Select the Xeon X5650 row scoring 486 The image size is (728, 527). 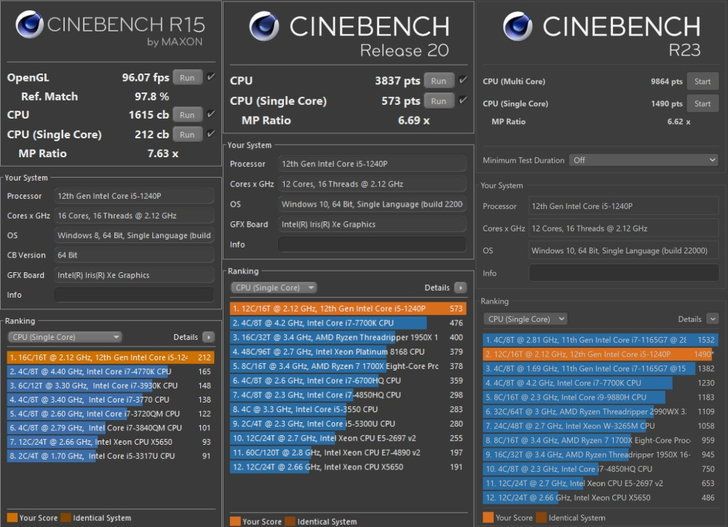point(600,498)
